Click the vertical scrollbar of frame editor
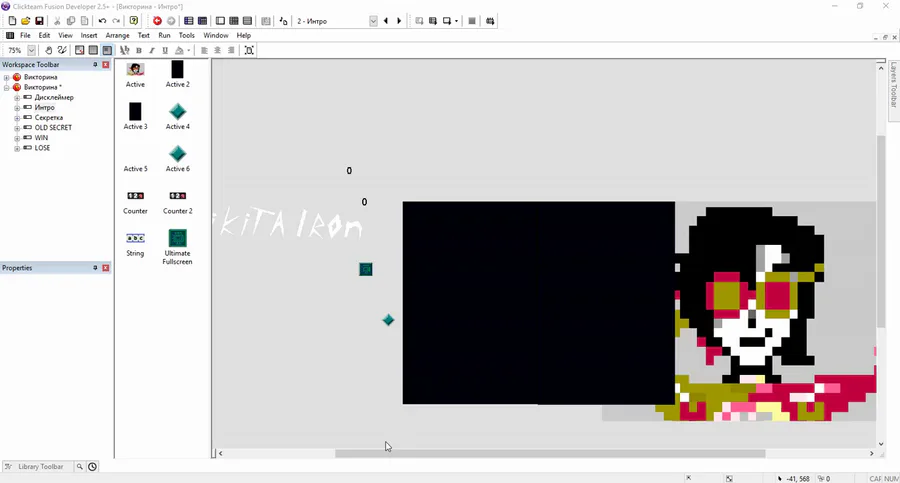 881,231
